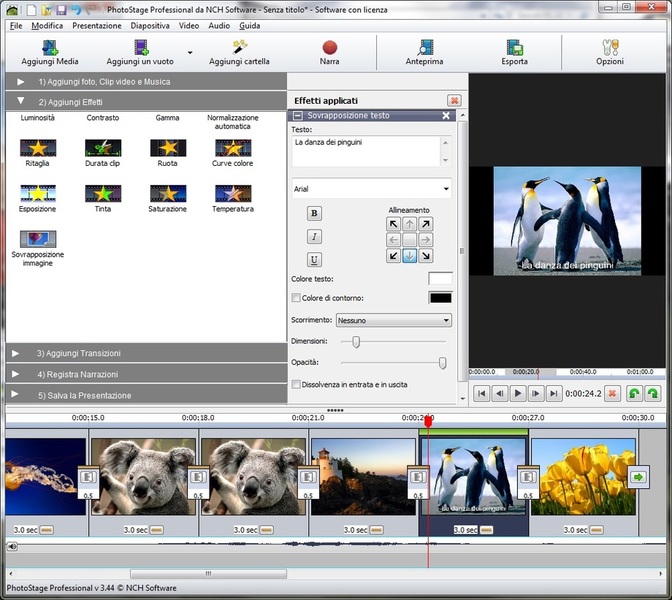Rotate slide left with green arrow
The height and width of the screenshot is (600, 672).
pos(634,393)
